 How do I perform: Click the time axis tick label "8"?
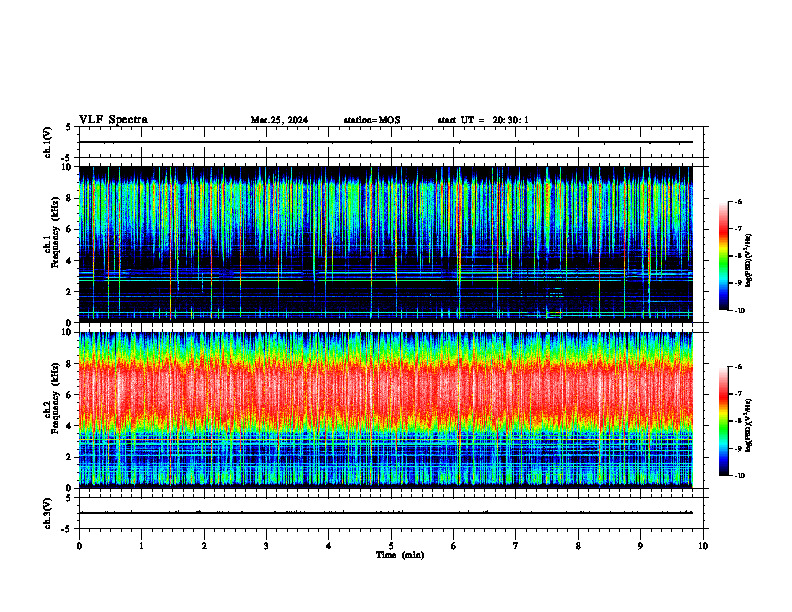(x=578, y=546)
